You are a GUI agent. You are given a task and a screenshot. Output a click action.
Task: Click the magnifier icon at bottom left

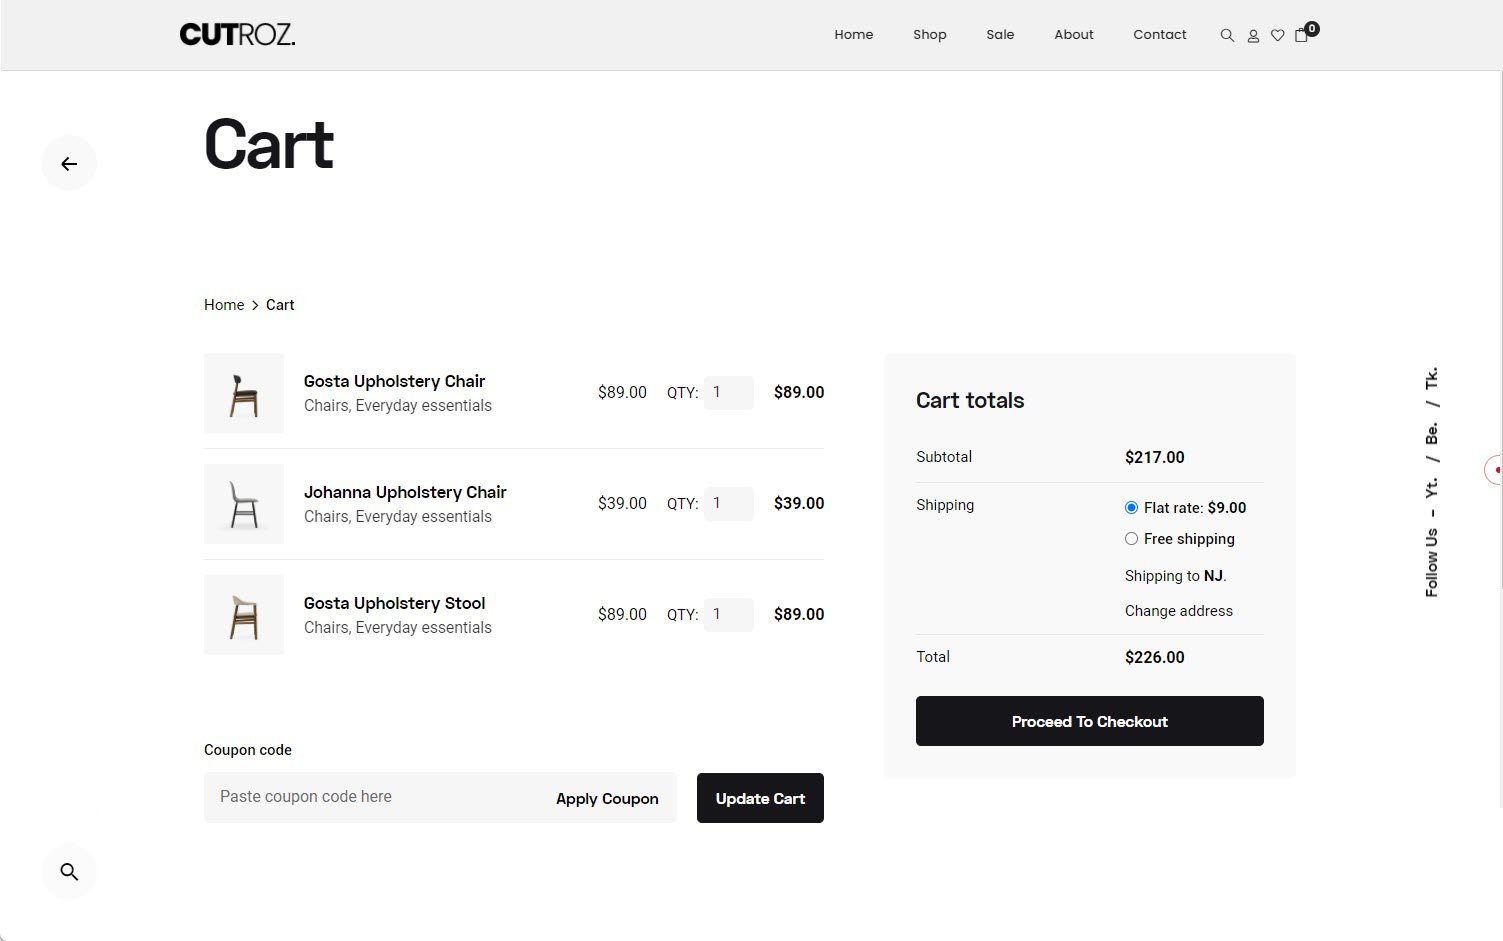click(68, 871)
